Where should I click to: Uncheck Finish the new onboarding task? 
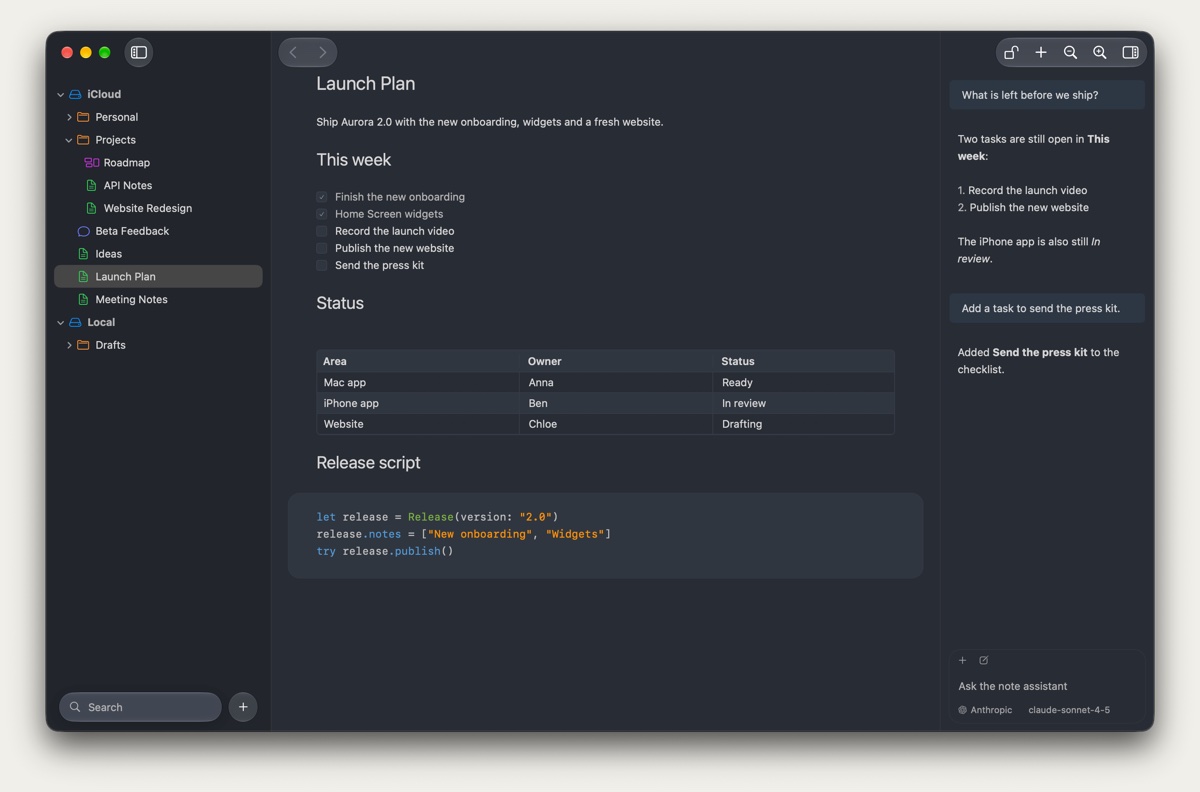click(x=322, y=197)
